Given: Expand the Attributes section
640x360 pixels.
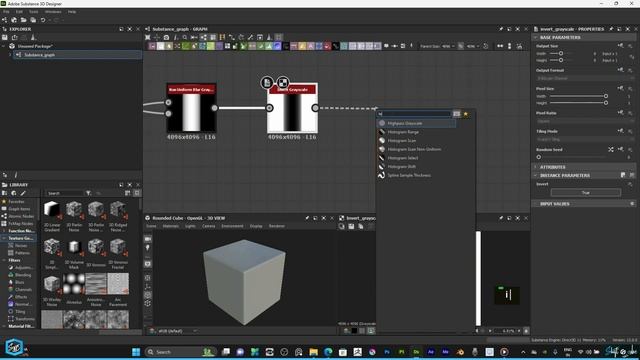Looking at the screenshot, I should (x=536, y=167).
